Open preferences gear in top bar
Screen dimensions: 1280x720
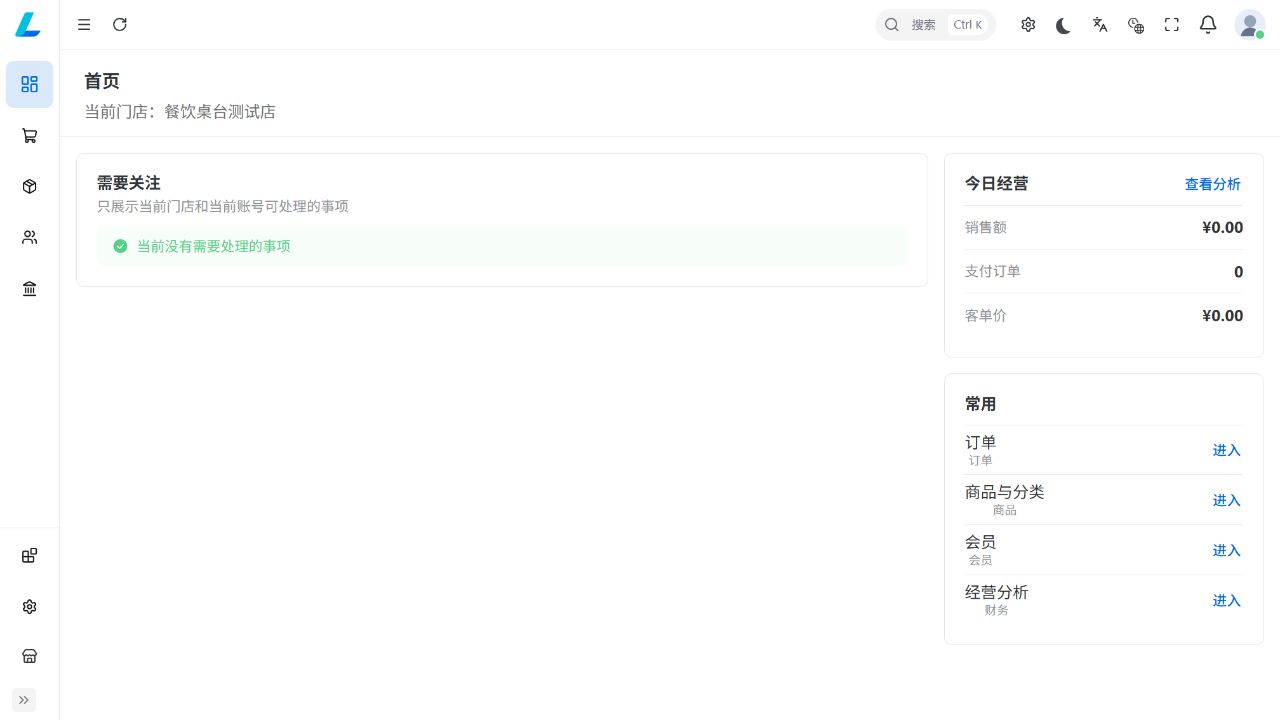point(1028,25)
